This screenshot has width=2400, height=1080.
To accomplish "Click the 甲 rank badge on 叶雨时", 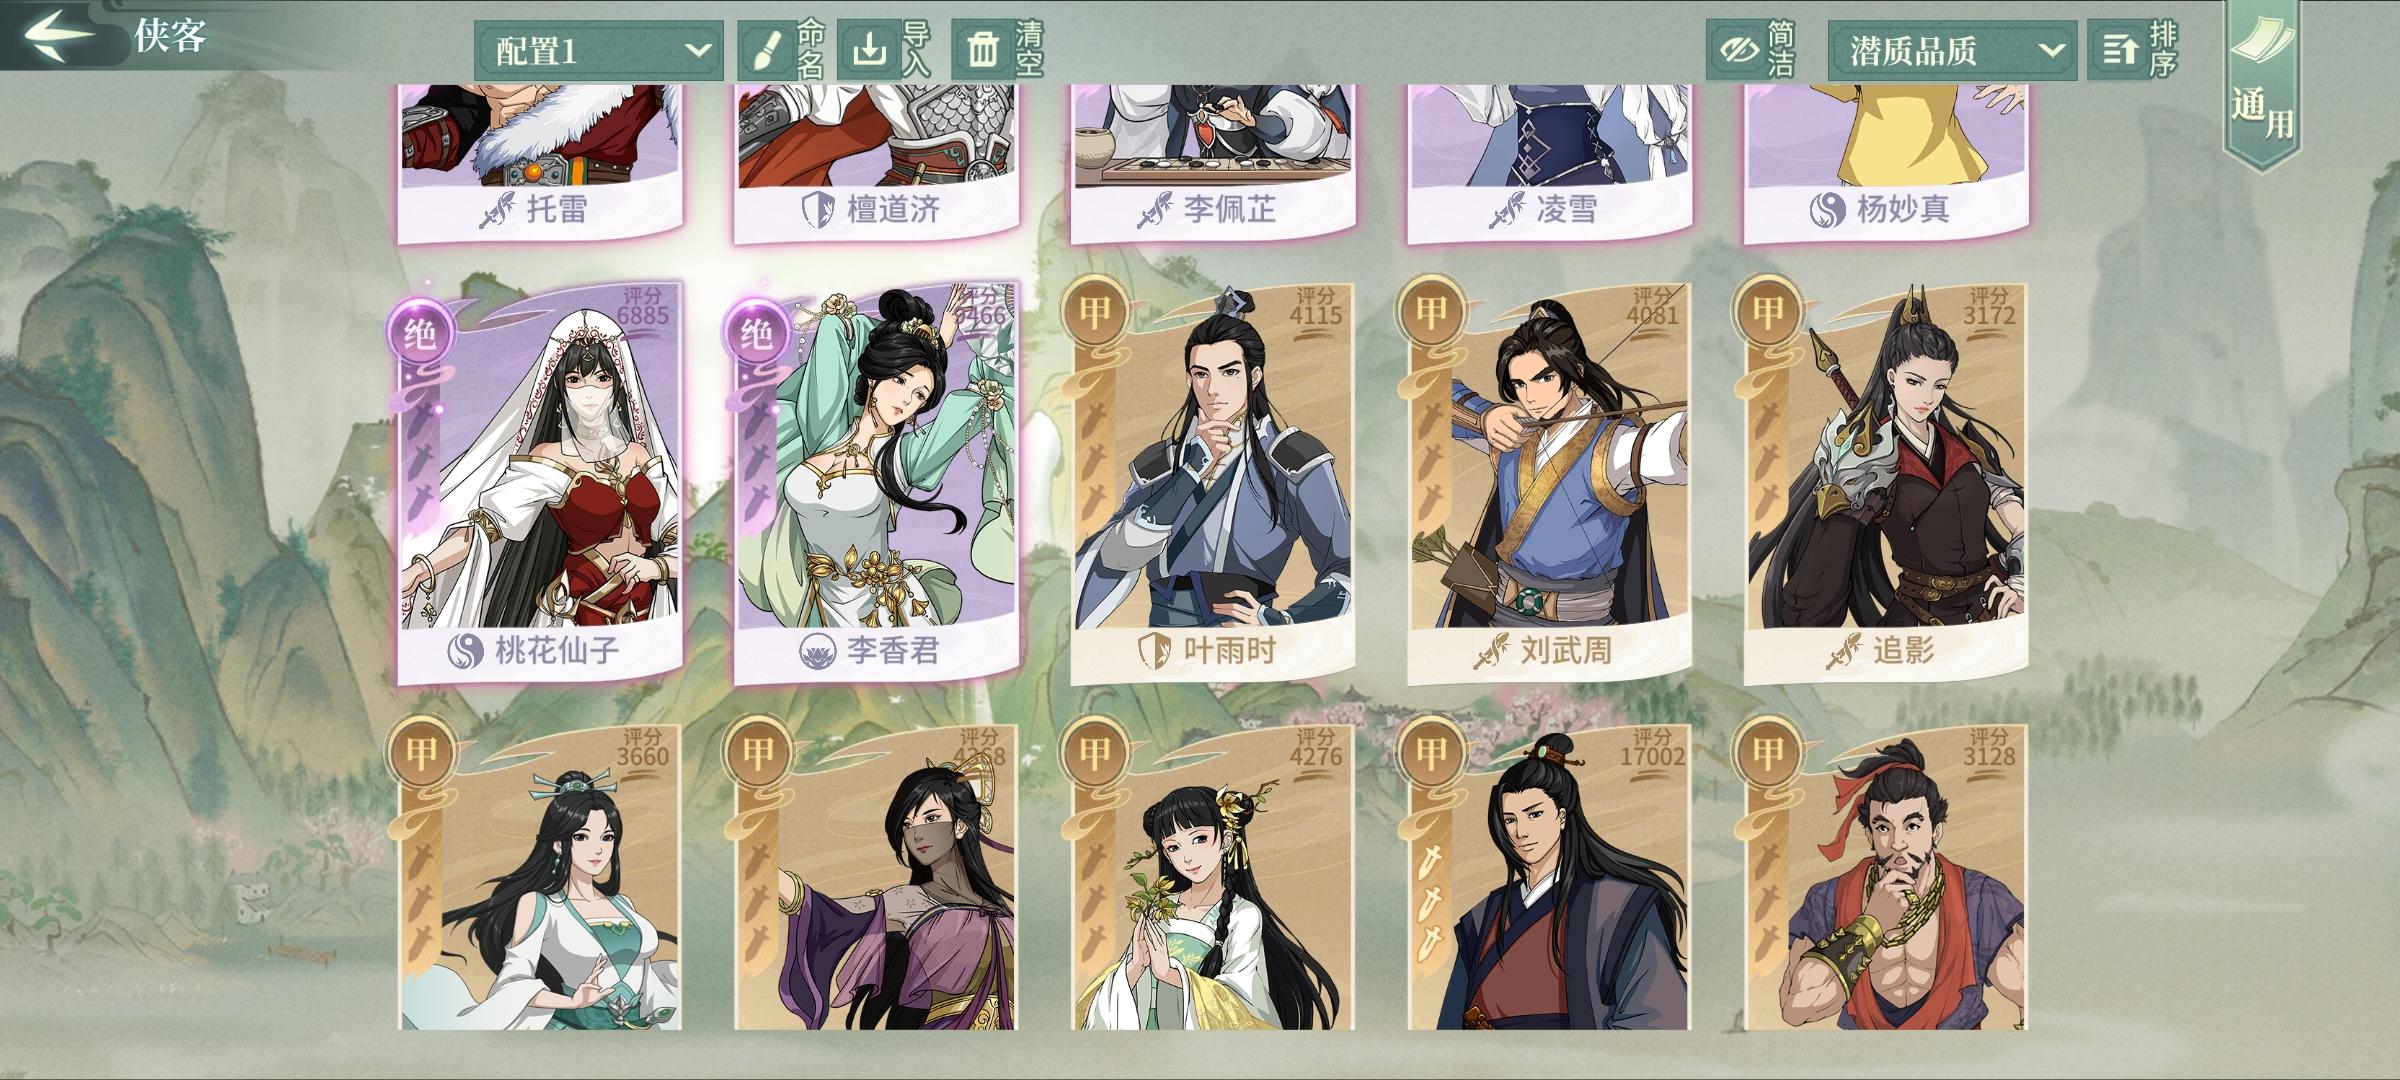I will (1093, 311).
